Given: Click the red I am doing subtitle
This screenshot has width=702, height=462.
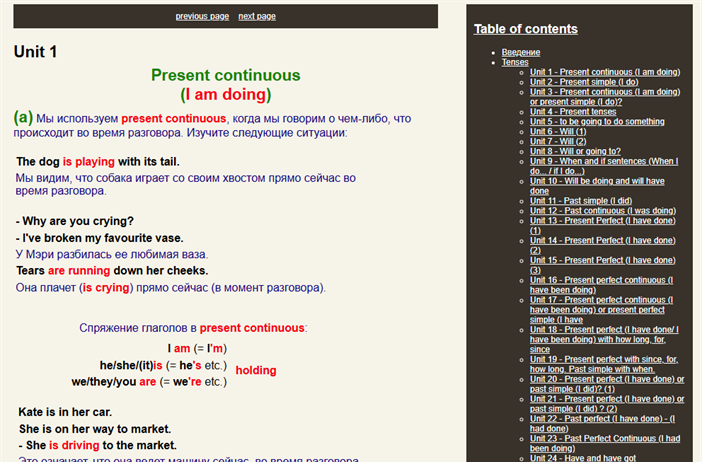Looking at the screenshot, I should tap(226, 94).
